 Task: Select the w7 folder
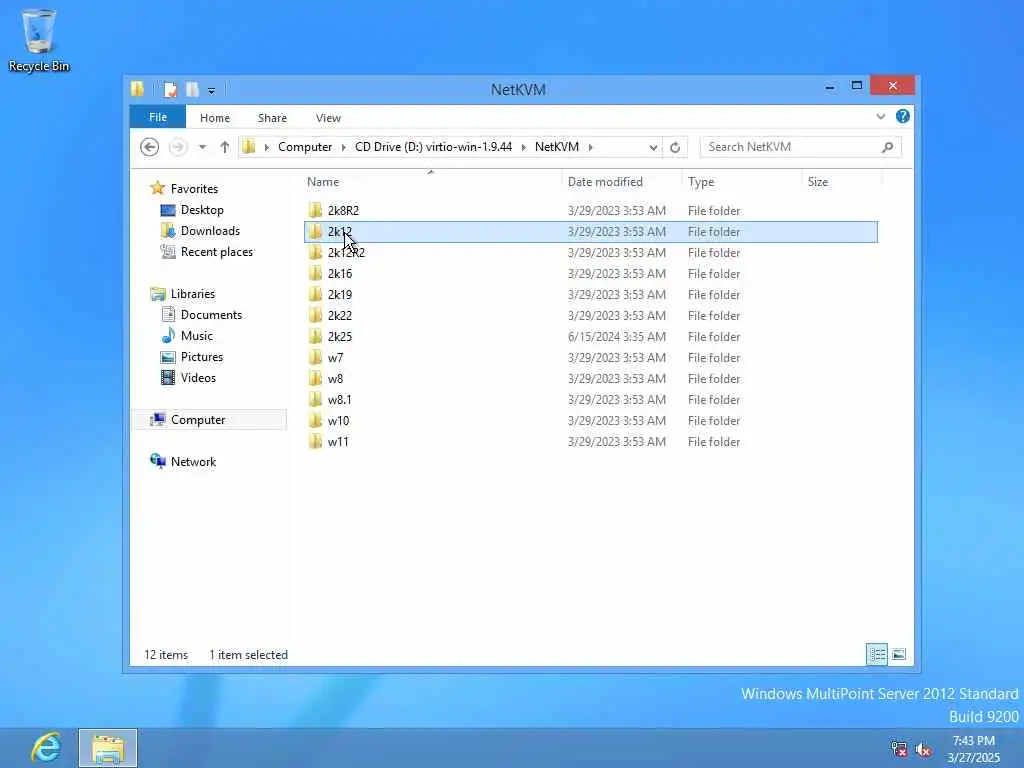coord(335,358)
